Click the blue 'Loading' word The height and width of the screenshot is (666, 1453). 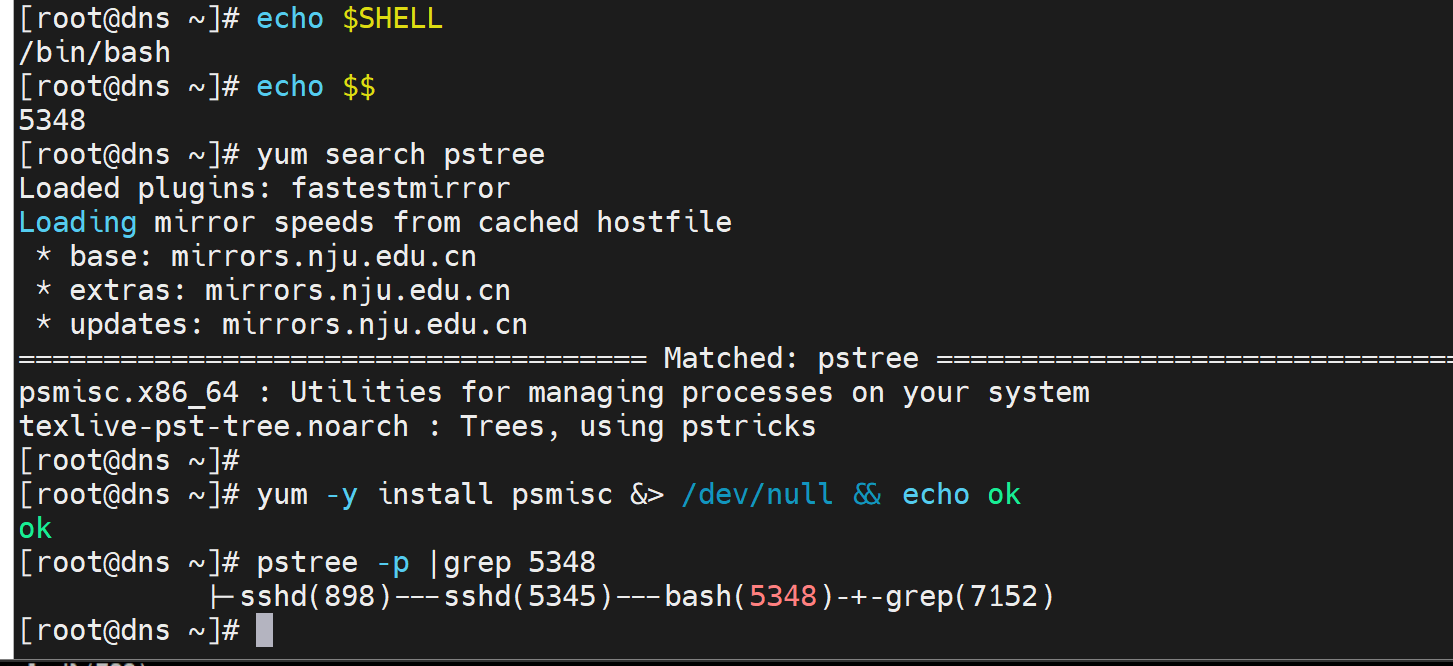coord(78,222)
